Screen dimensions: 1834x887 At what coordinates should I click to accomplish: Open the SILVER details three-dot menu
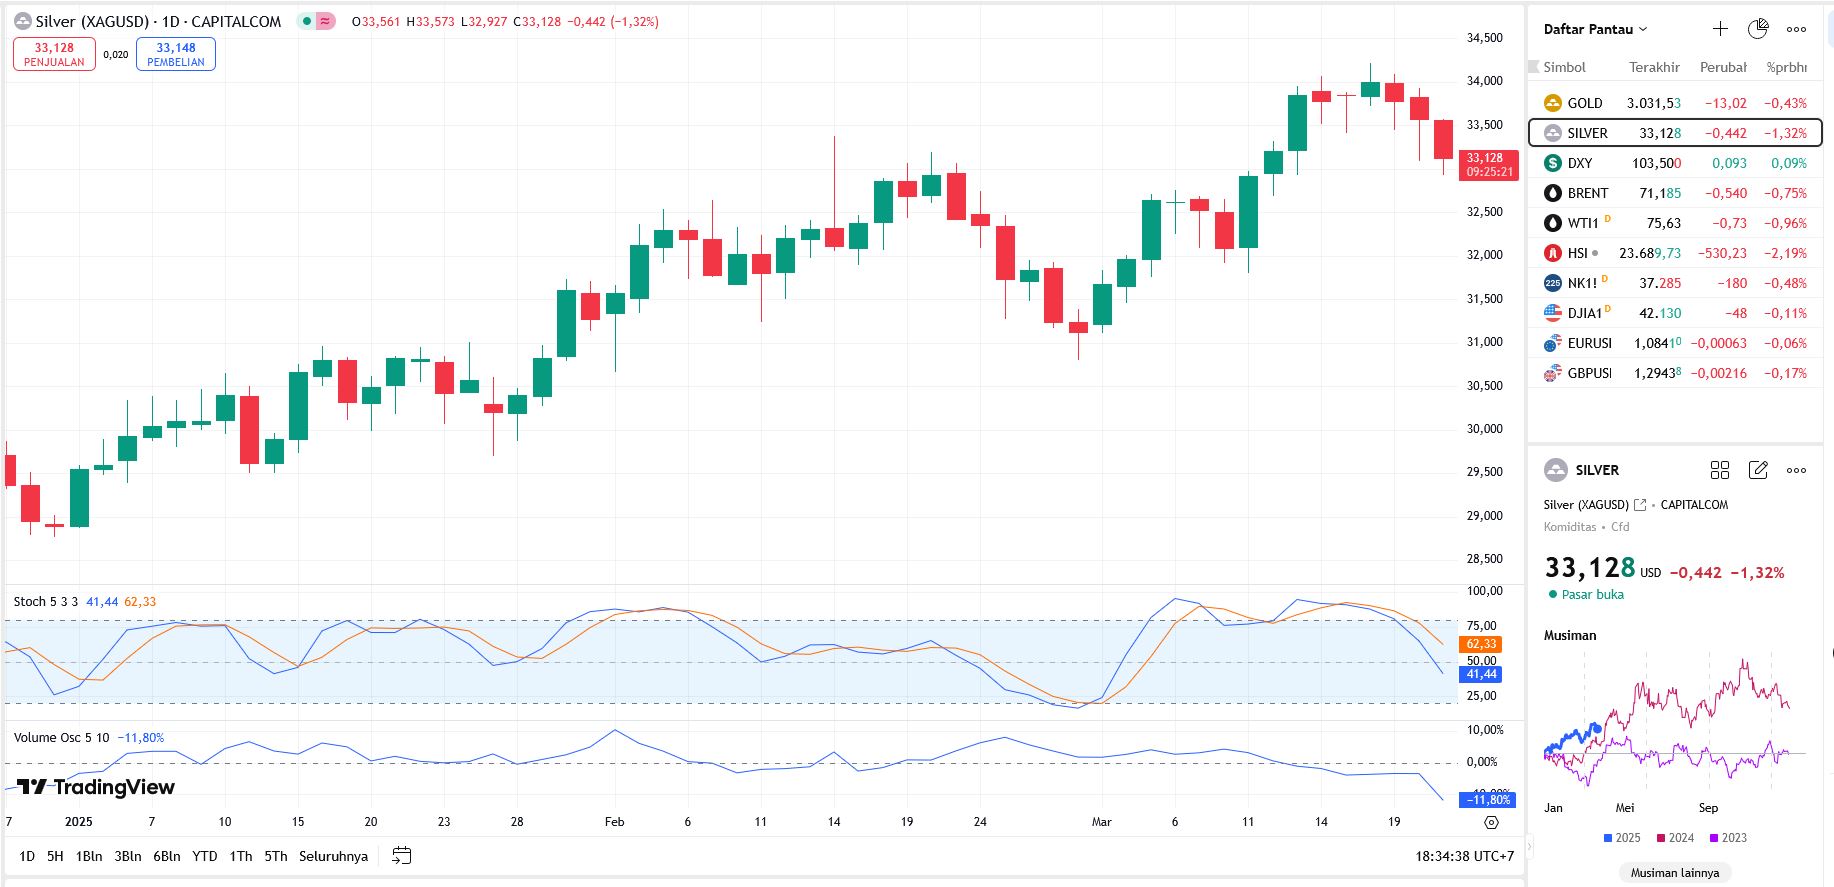pos(1796,470)
